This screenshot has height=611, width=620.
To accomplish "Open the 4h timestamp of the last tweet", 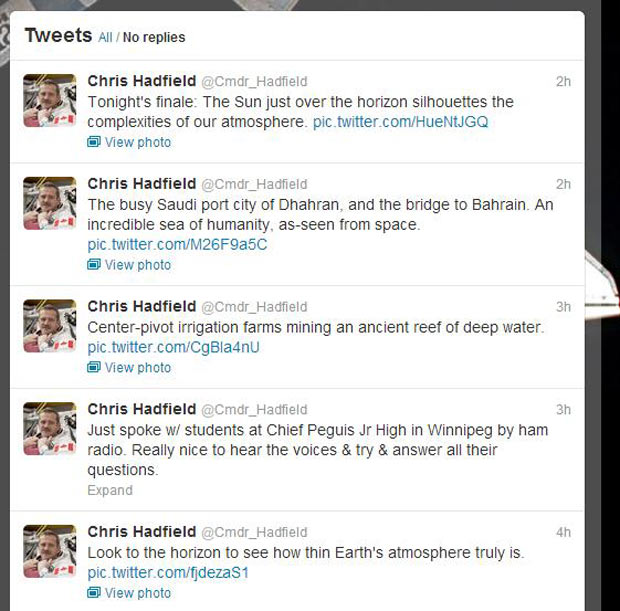I will tap(563, 532).
